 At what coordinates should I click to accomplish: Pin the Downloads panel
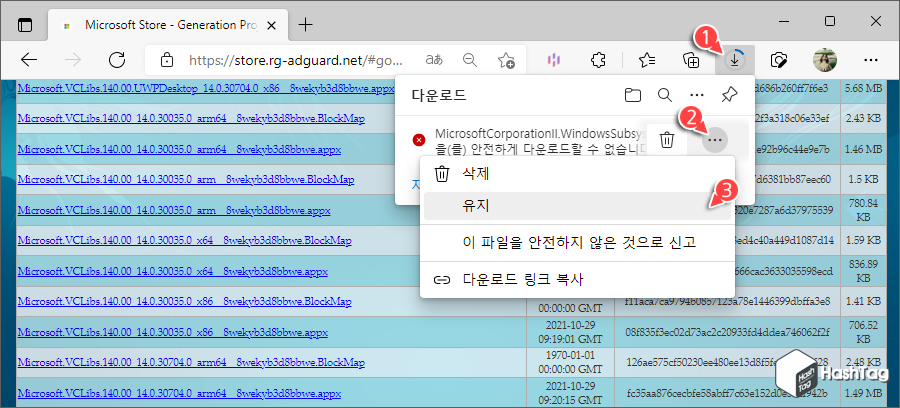[729, 95]
